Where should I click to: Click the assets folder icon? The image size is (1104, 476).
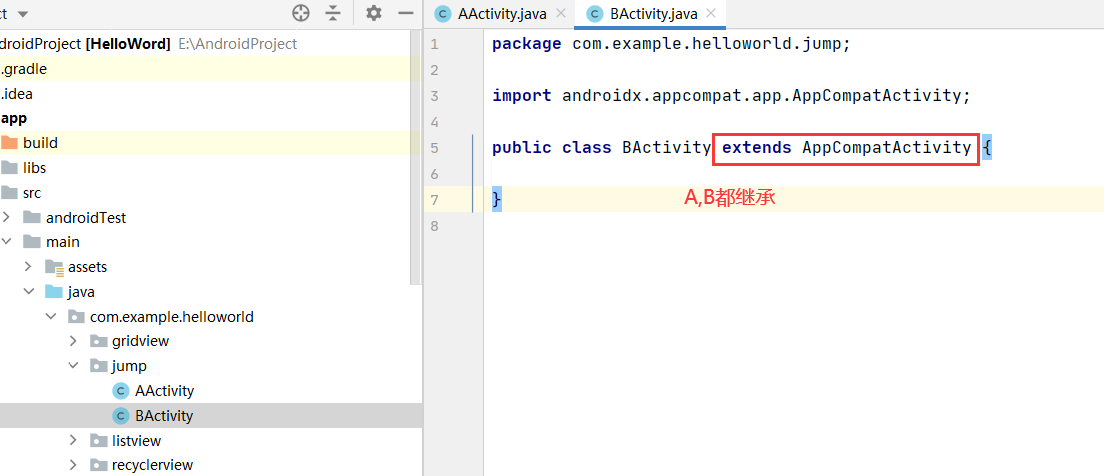coord(54,267)
